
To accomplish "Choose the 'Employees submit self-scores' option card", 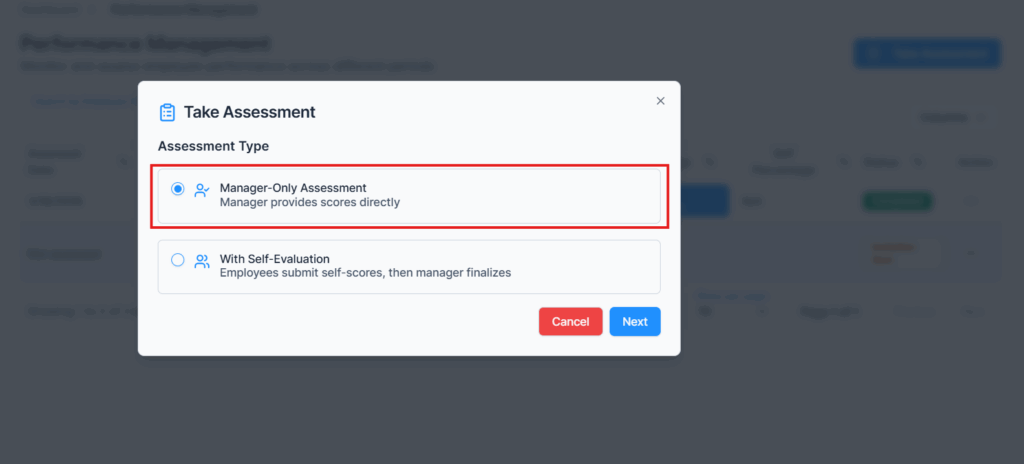I will pos(409,267).
